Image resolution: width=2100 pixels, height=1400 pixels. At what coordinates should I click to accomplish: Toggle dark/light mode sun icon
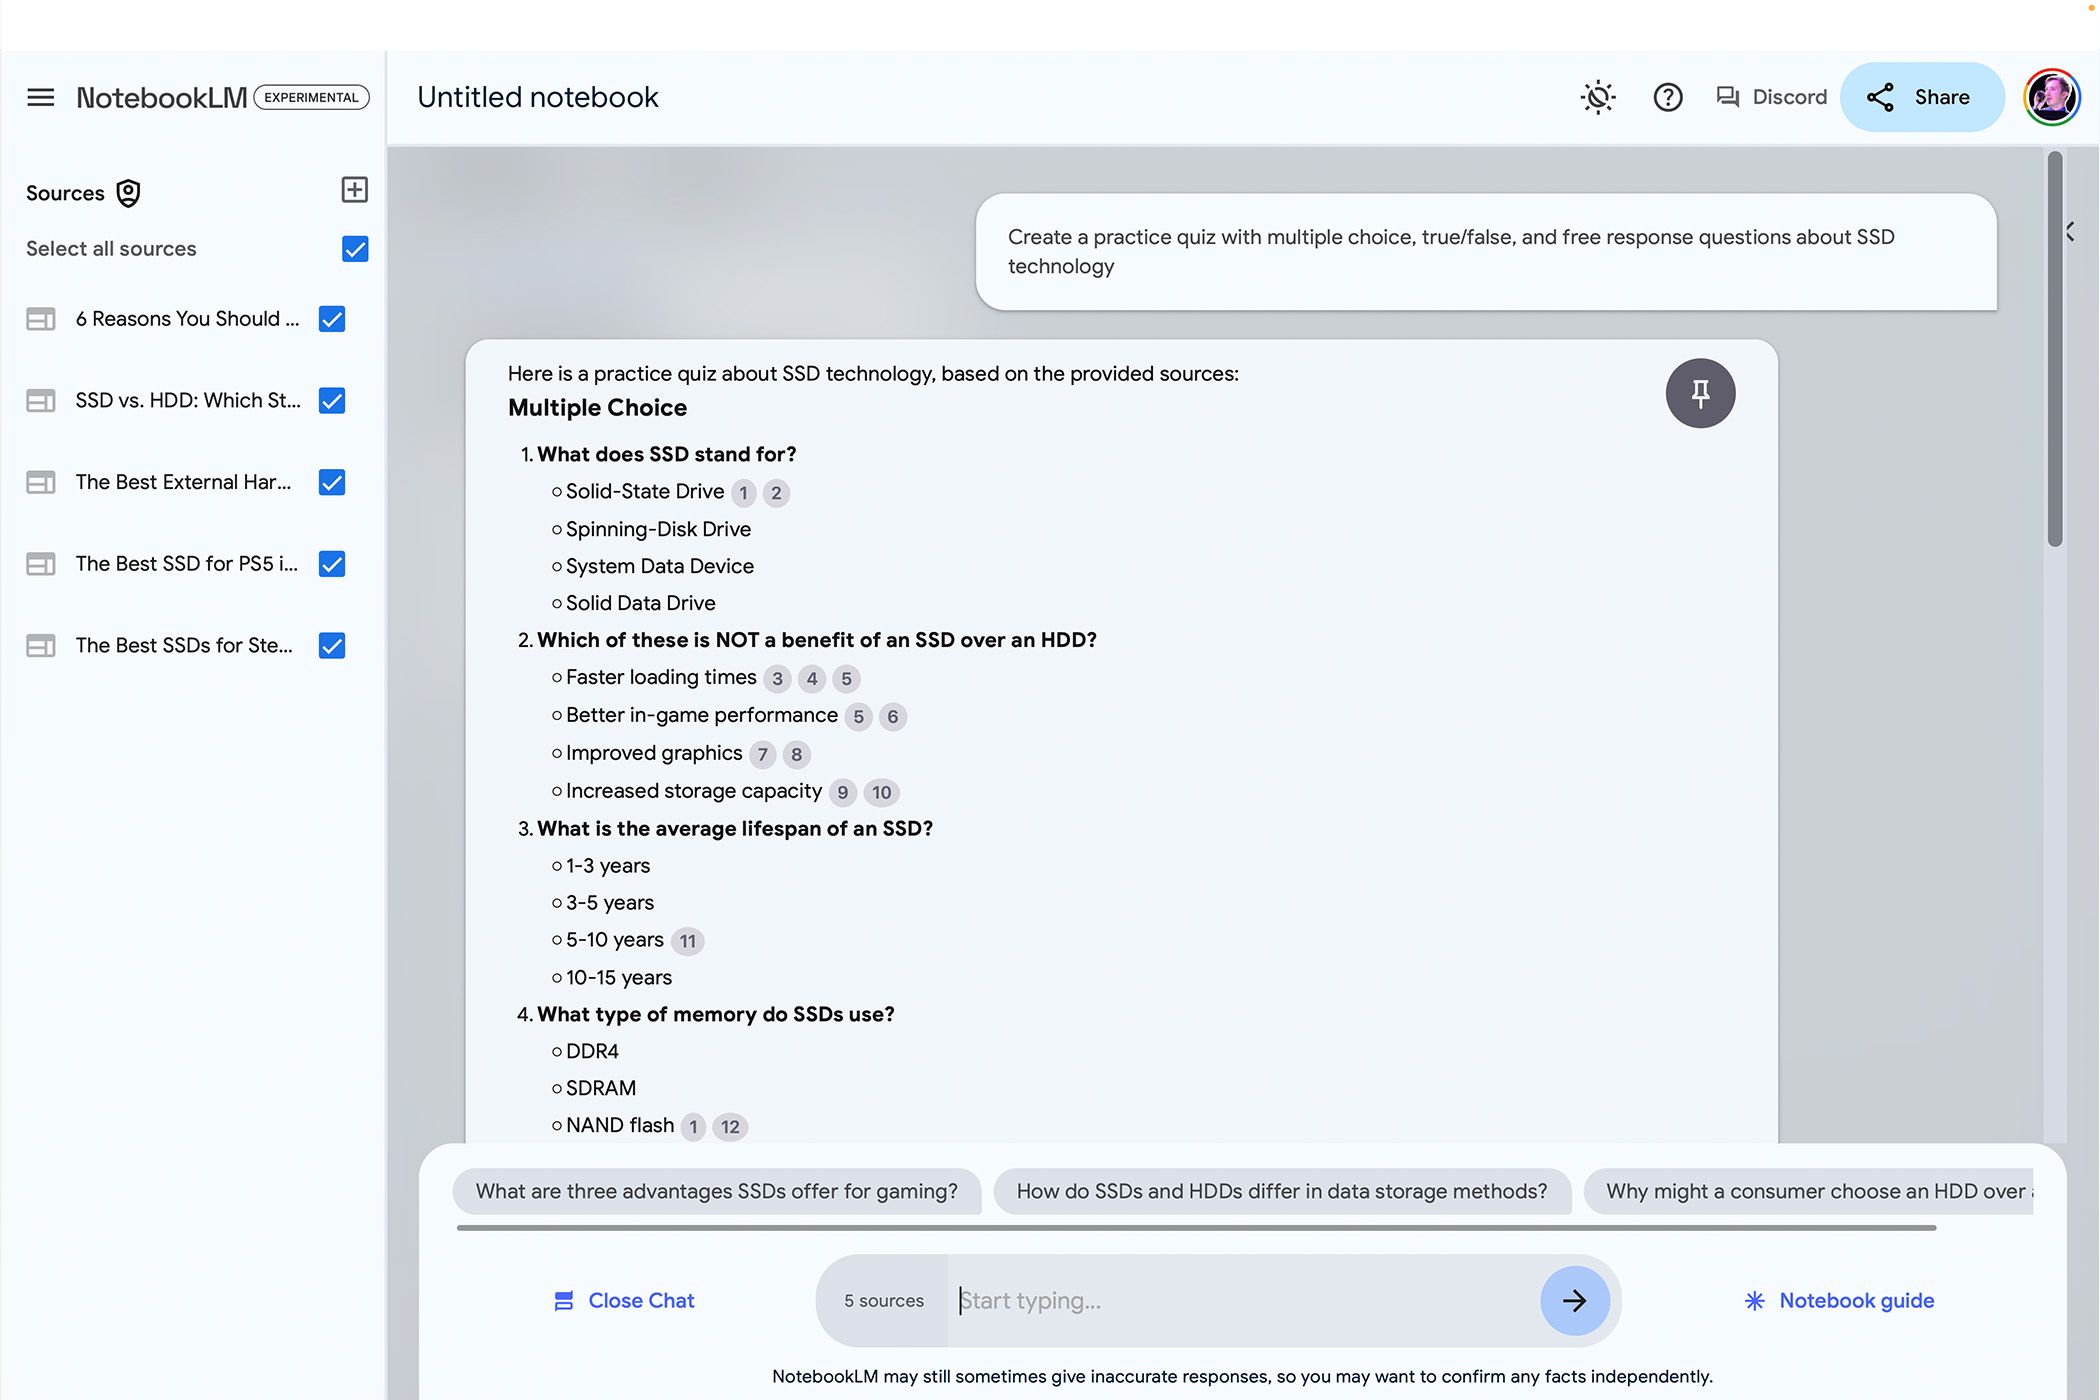click(1598, 97)
